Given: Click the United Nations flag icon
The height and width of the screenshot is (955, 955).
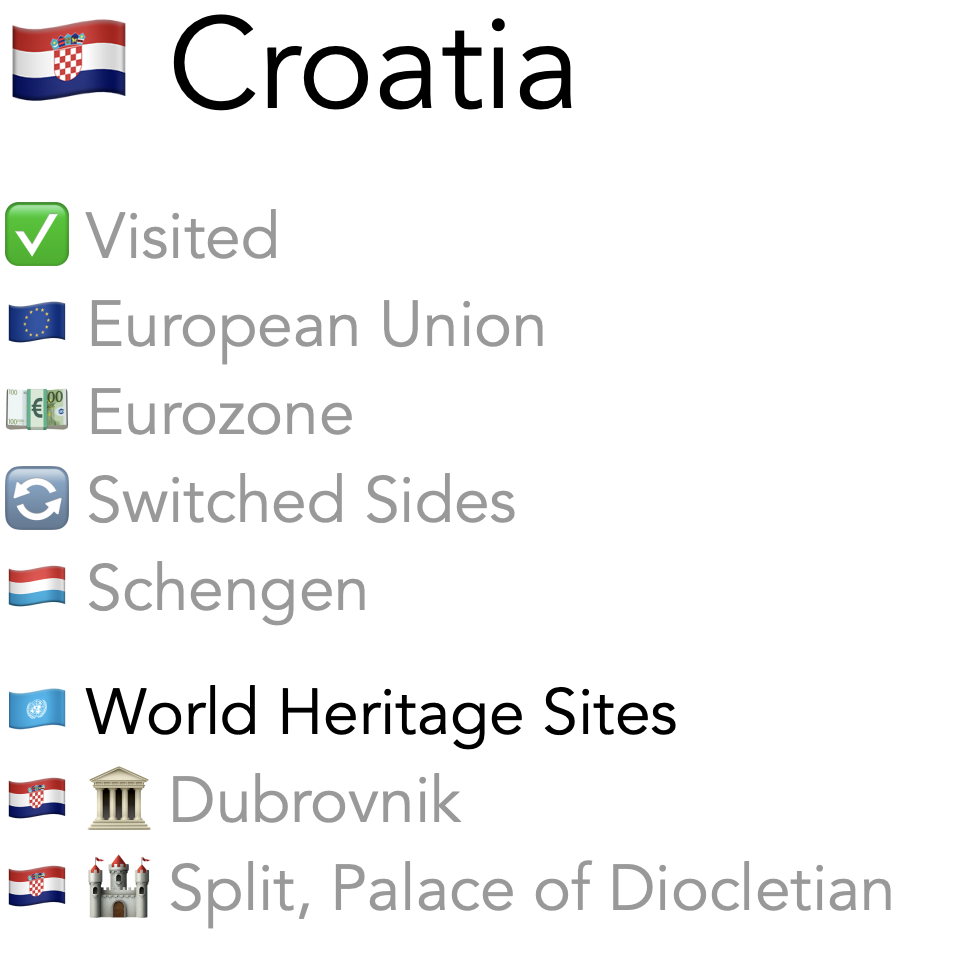Looking at the screenshot, I should point(37,711).
